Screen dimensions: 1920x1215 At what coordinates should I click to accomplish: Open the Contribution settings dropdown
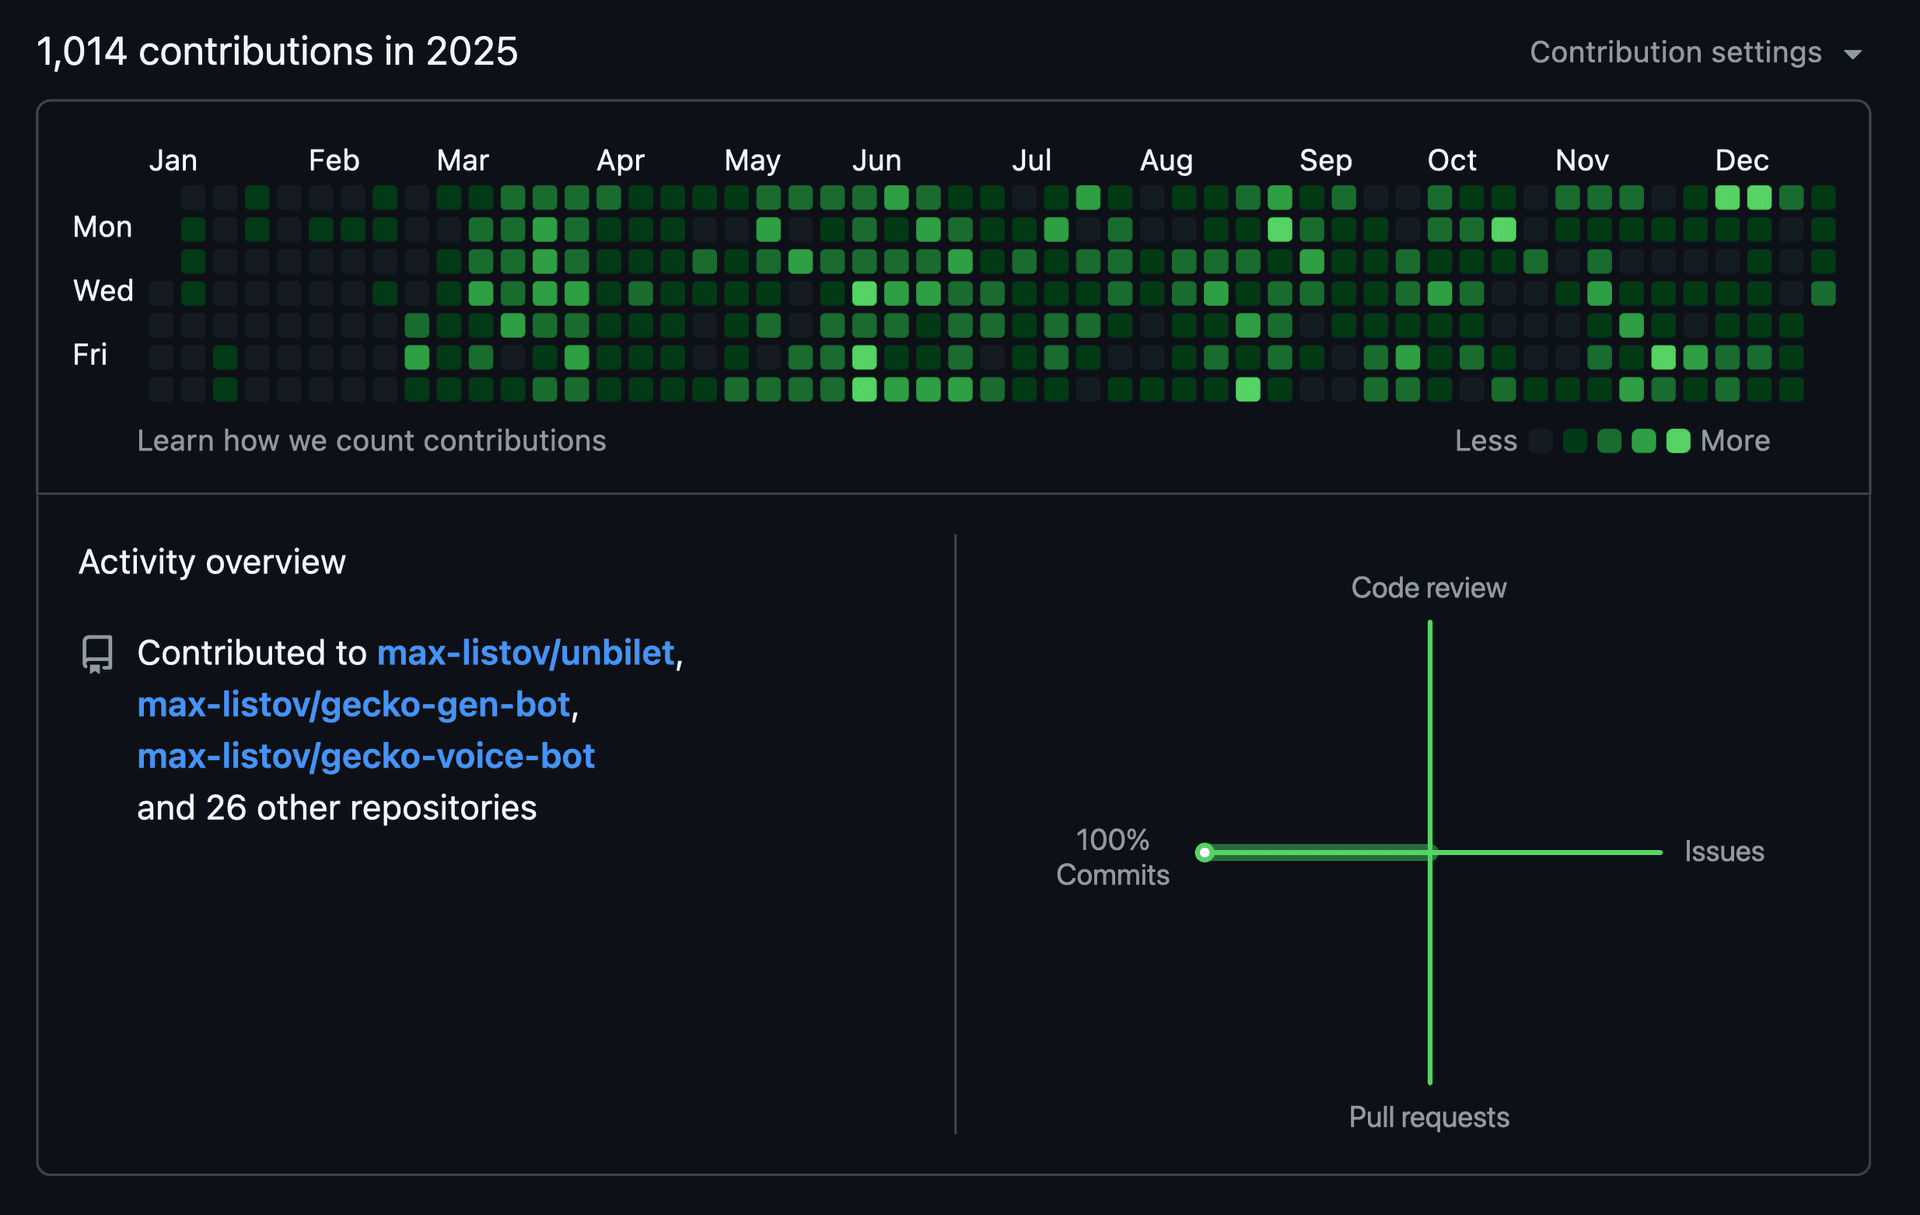pos(1676,52)
